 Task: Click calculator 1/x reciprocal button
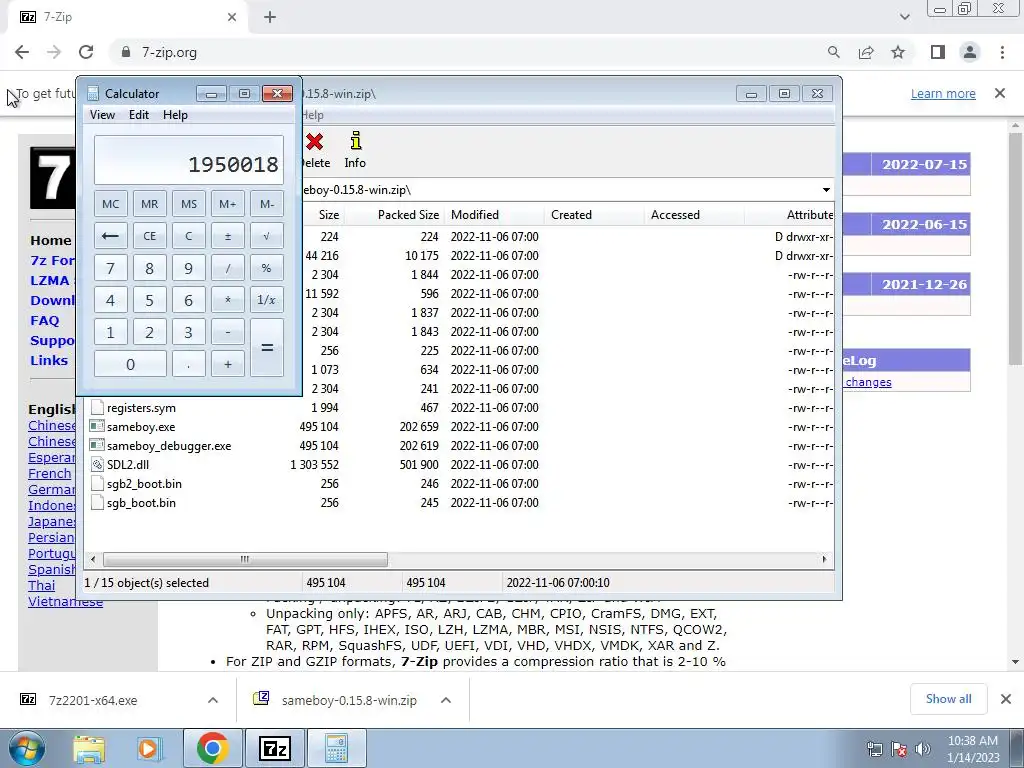266,300
